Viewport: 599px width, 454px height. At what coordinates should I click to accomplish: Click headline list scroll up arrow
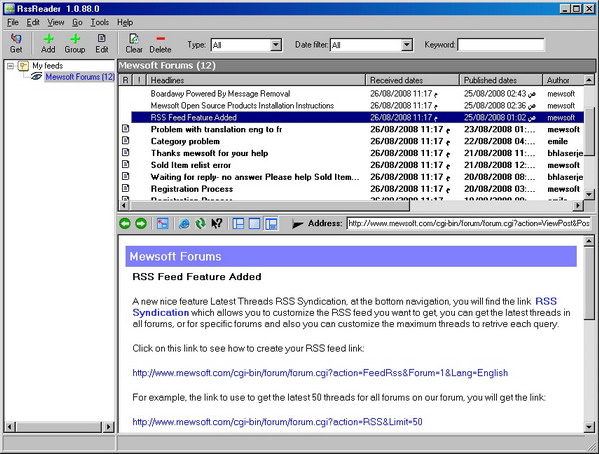[x=589, y=80]
